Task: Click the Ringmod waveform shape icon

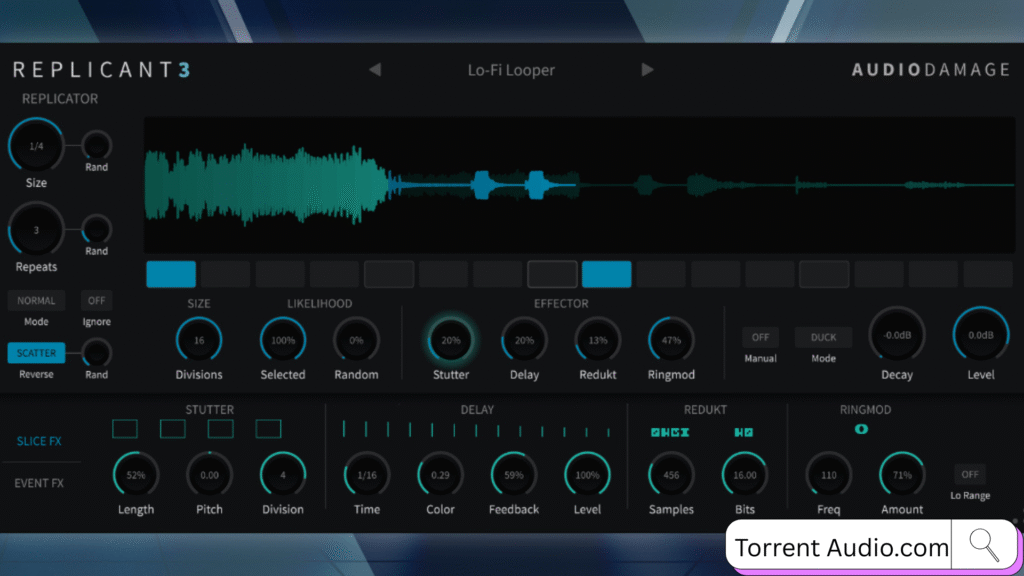Action: (861, 429)
